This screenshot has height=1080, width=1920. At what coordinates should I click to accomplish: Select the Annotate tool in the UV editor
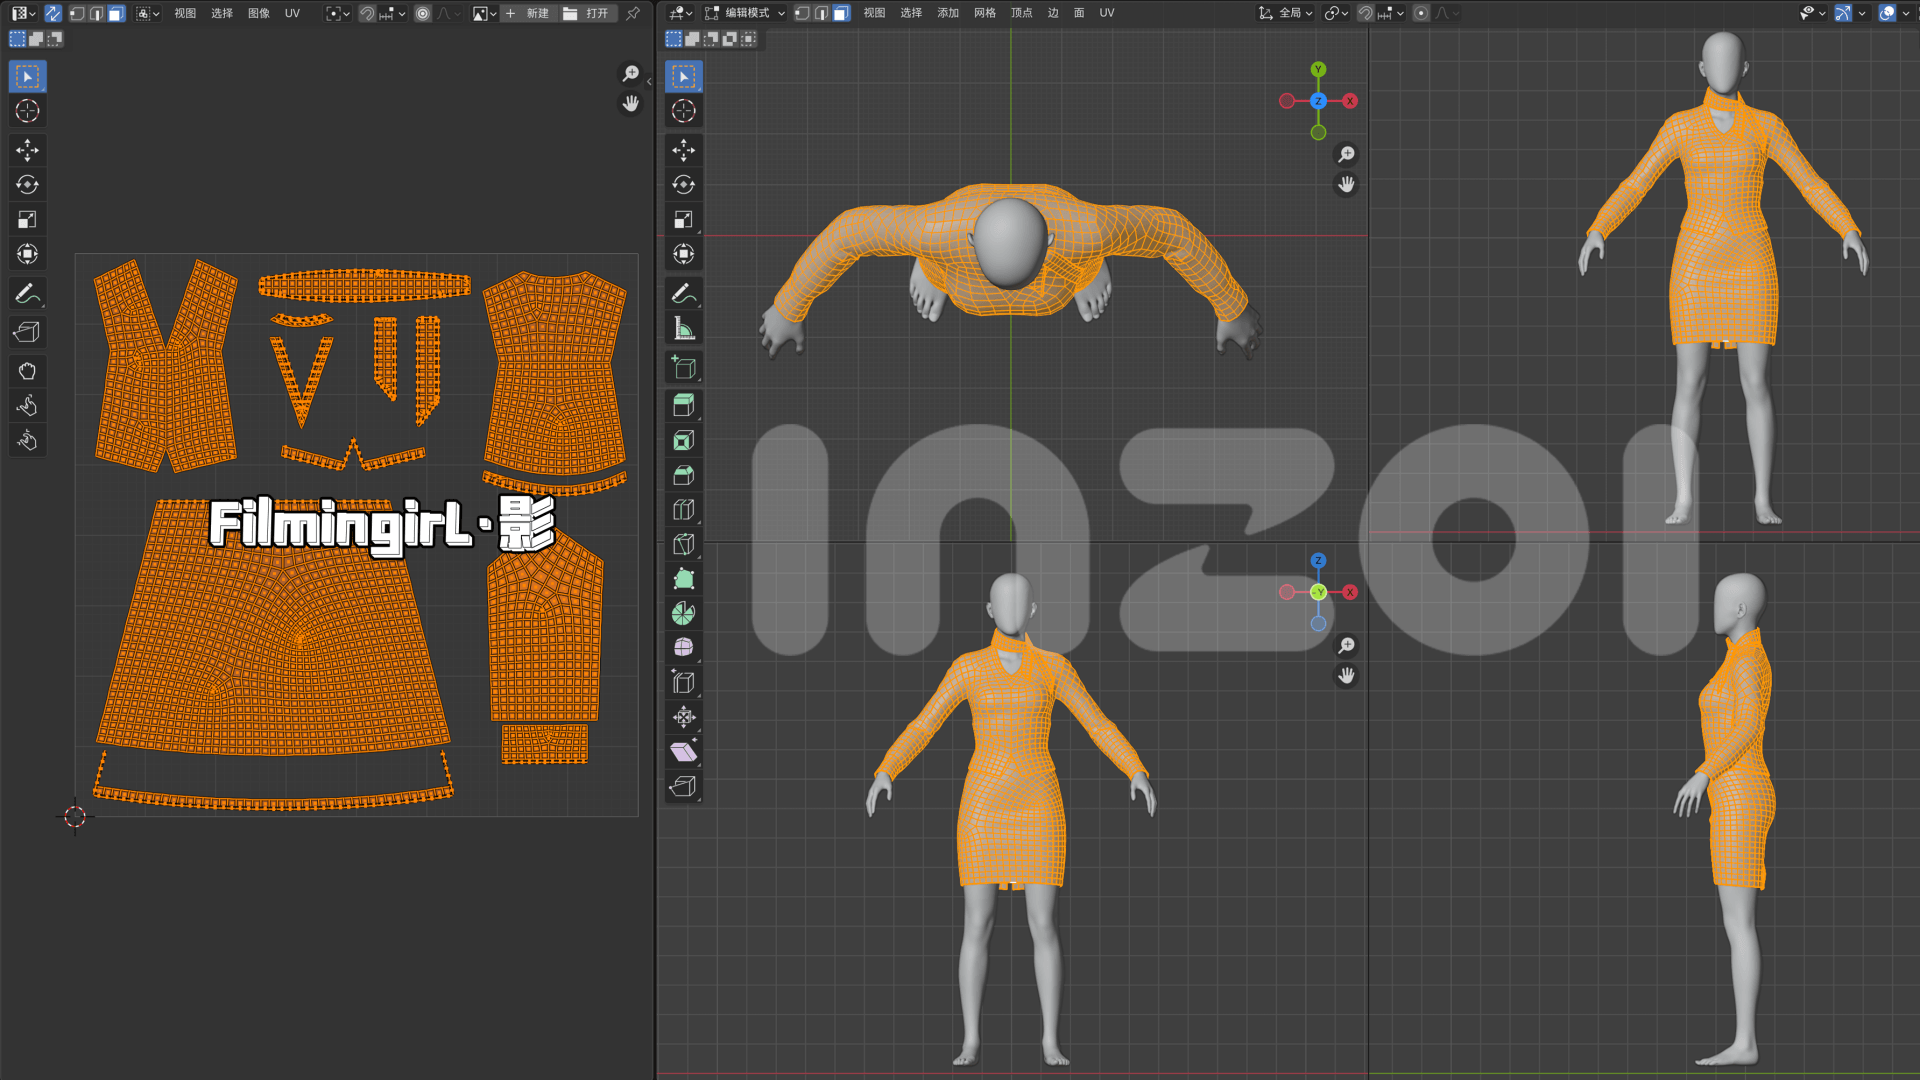[x=27, y=293]
